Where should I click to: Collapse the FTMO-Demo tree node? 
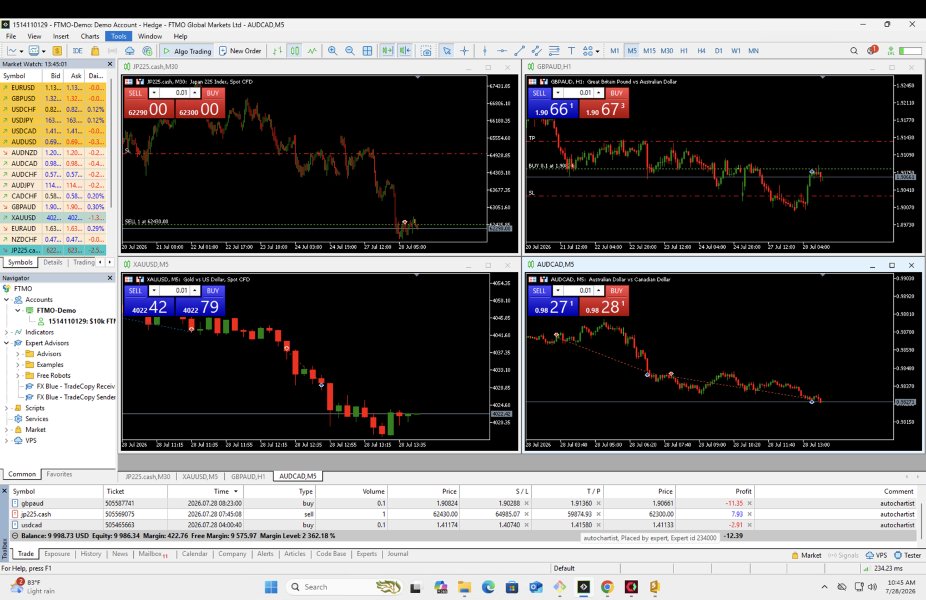tap(18, 310)
